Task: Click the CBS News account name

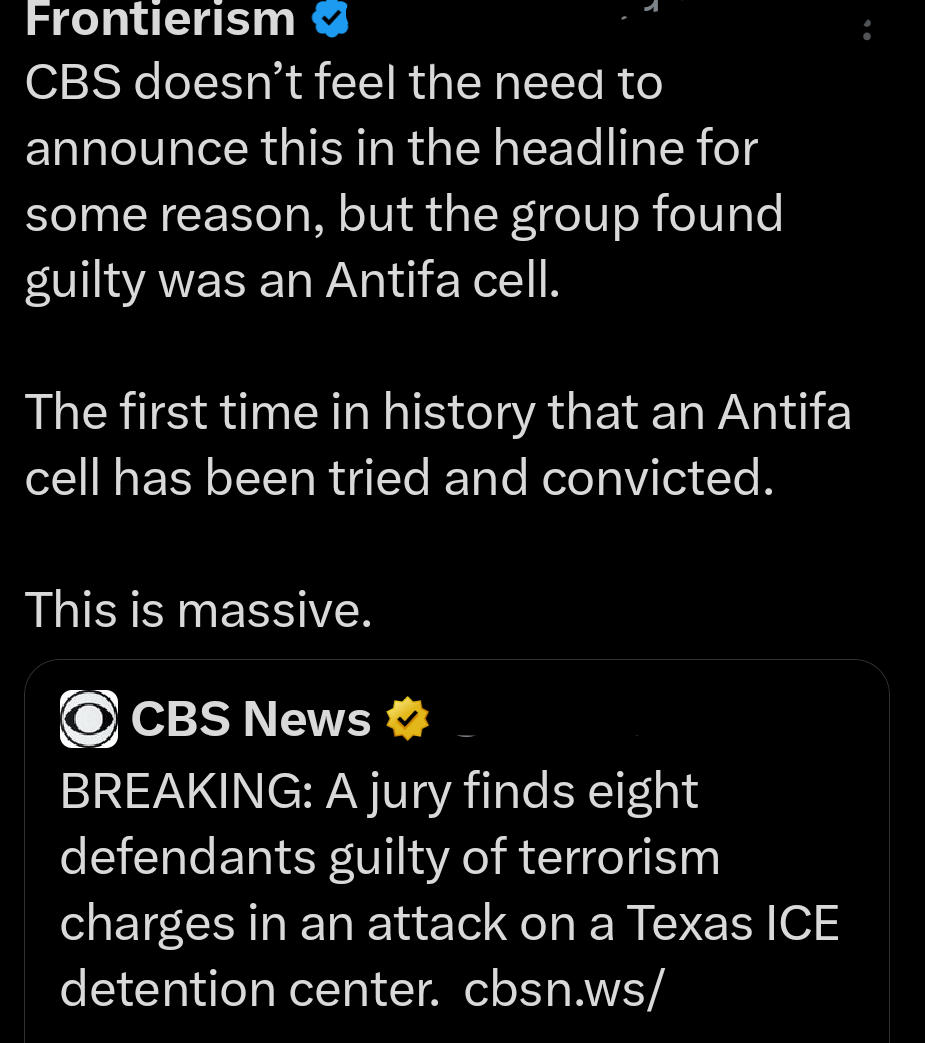Action: click(250, 718)
